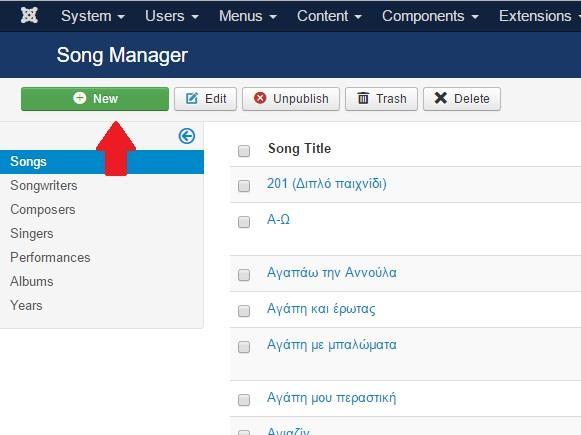The width and height of the screenshot is (581, 435).
Task: Click the Trash button
Action: tap(381, 99)
